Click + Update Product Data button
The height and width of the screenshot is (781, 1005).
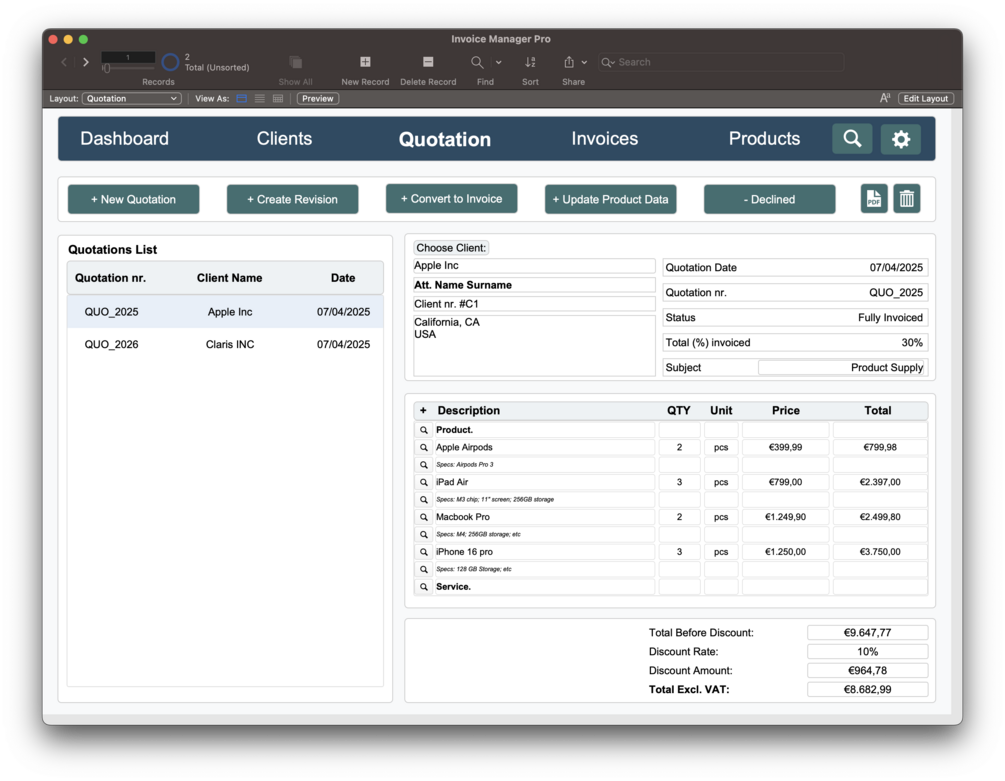click(x=610, y=199)
